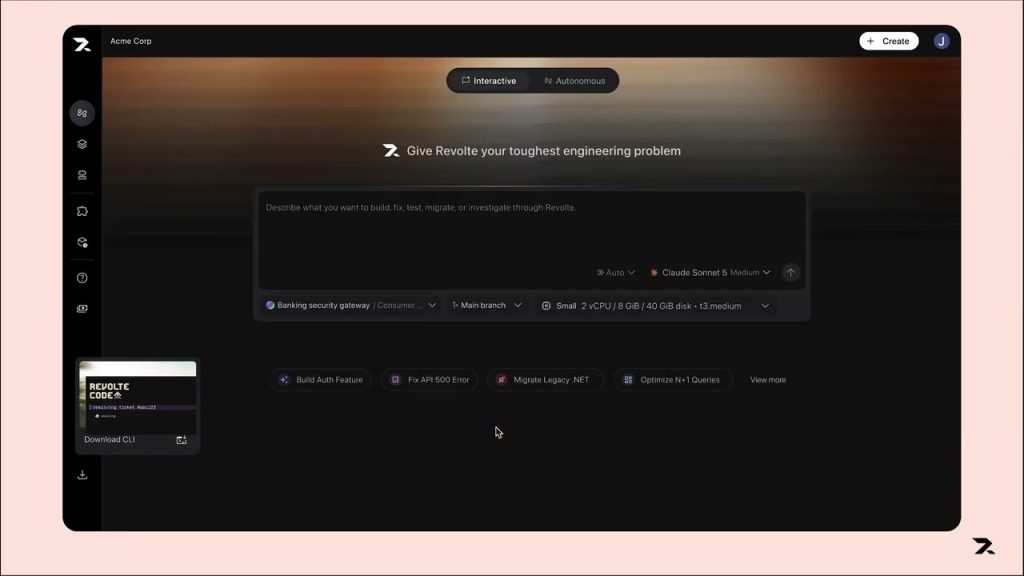Switch to Autonomous mode

point(574,81)
